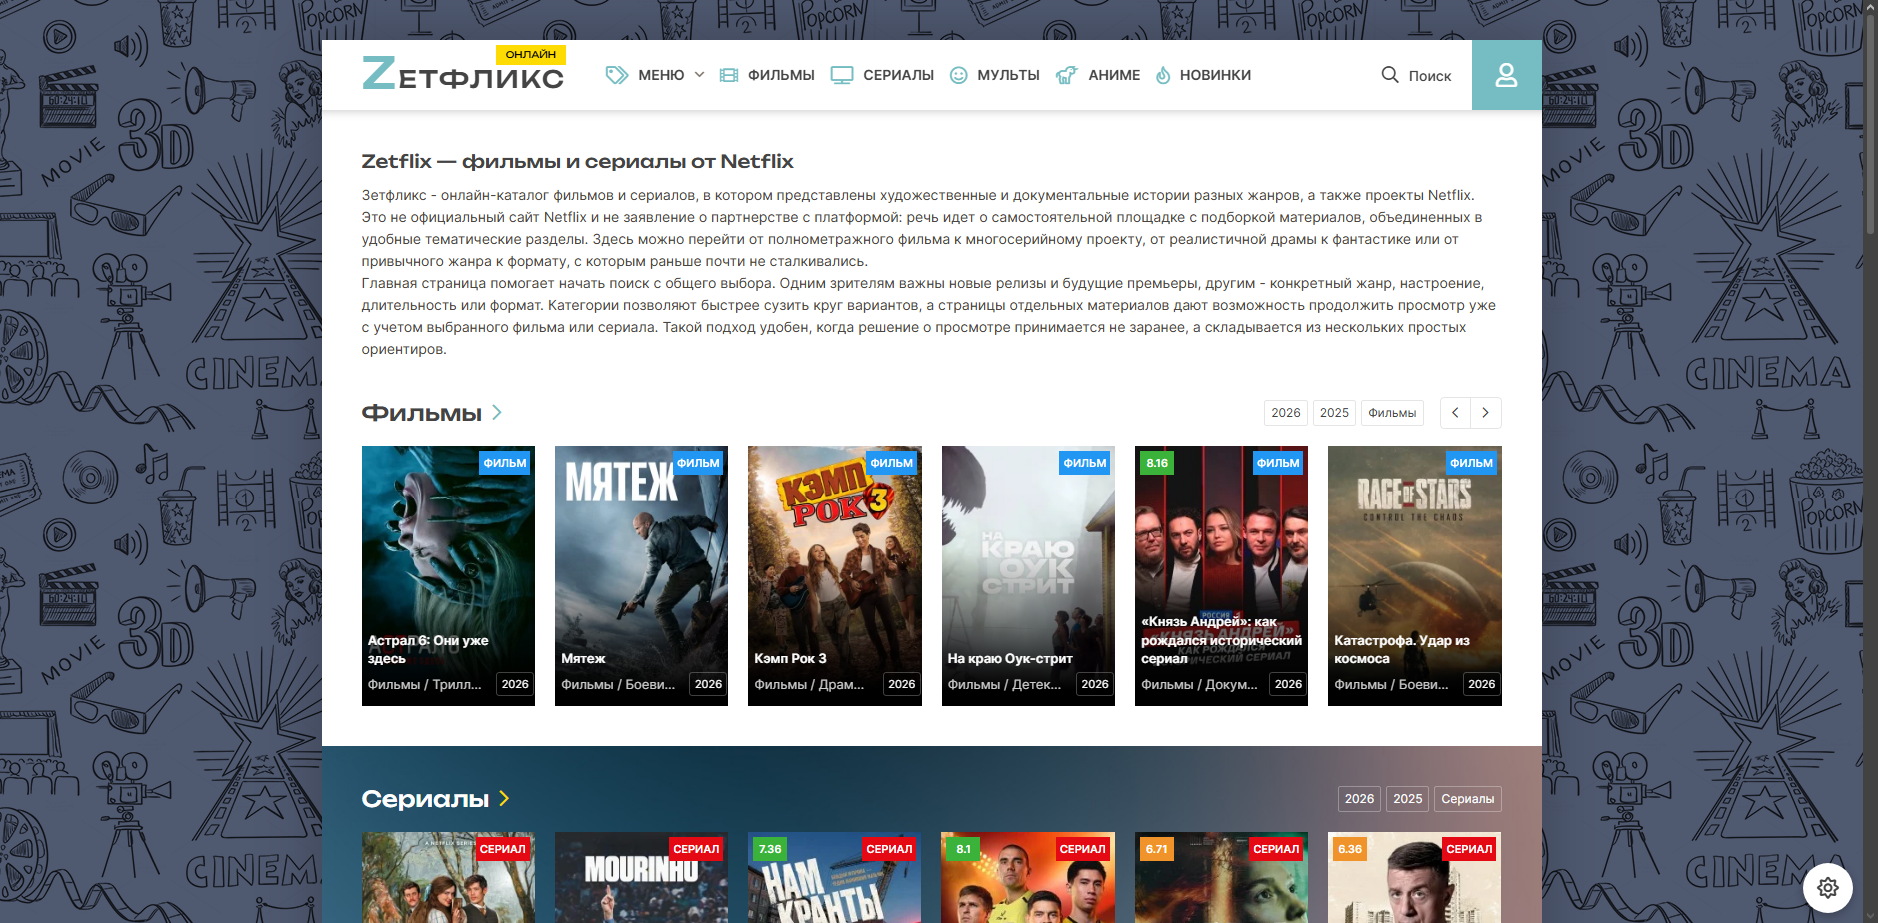
Task: Click the tag icon beside Меню
Action: point(617,75)
